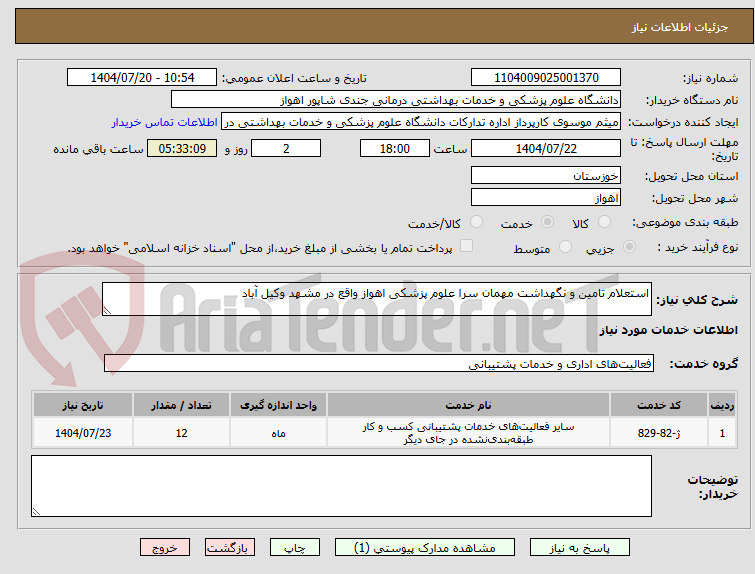Click the بازگشت back button
Screen dimensions: 755x574
[x=230, y=548]
